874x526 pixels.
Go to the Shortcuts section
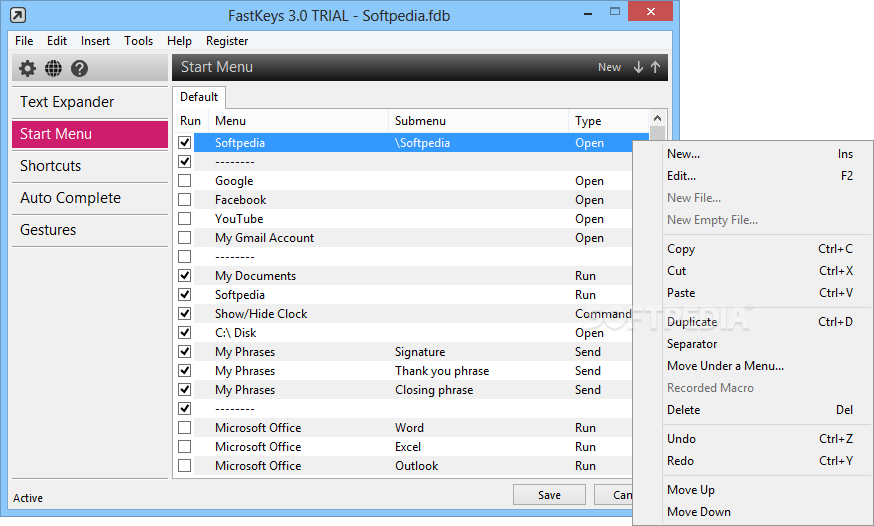(x=90, y=166)
